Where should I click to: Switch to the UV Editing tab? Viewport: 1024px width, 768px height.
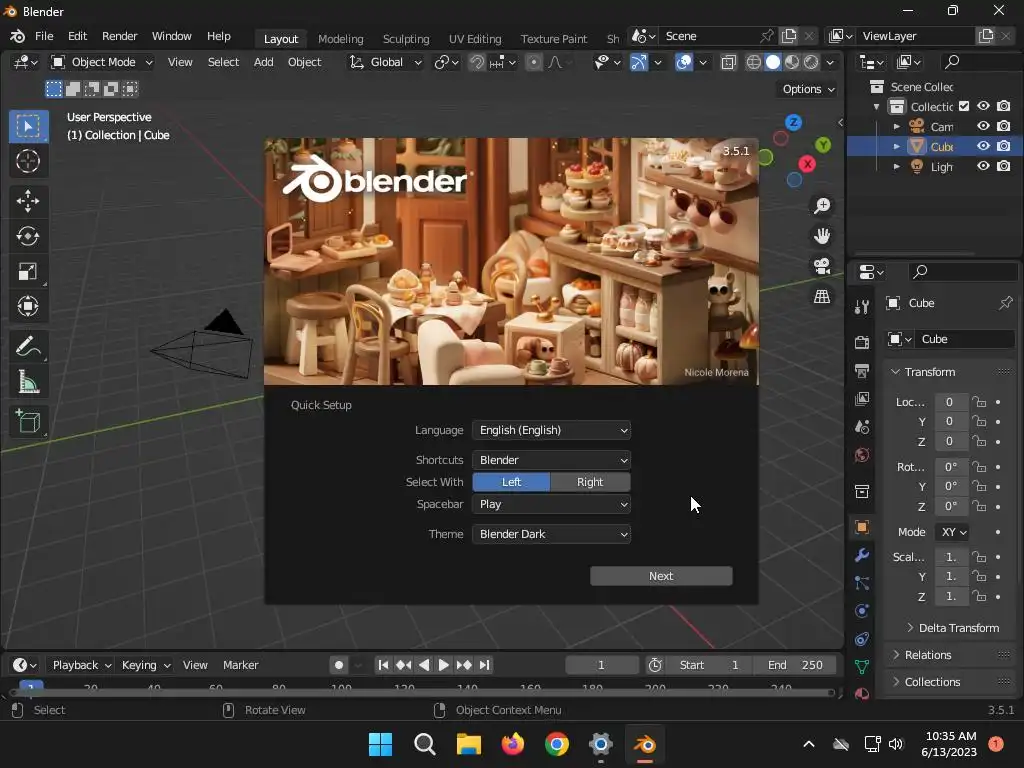[x=475, y=39]
